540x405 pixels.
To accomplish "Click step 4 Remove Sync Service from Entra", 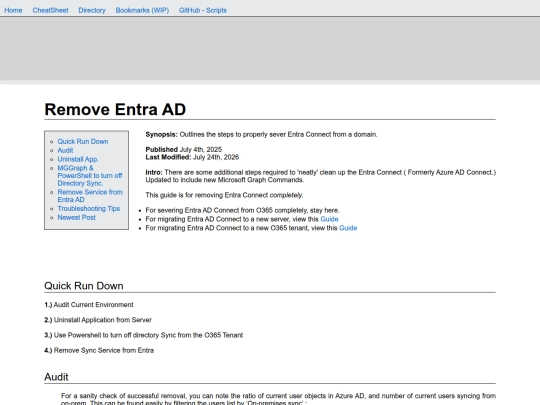I will pyautogui.click(x=99, y=350).
